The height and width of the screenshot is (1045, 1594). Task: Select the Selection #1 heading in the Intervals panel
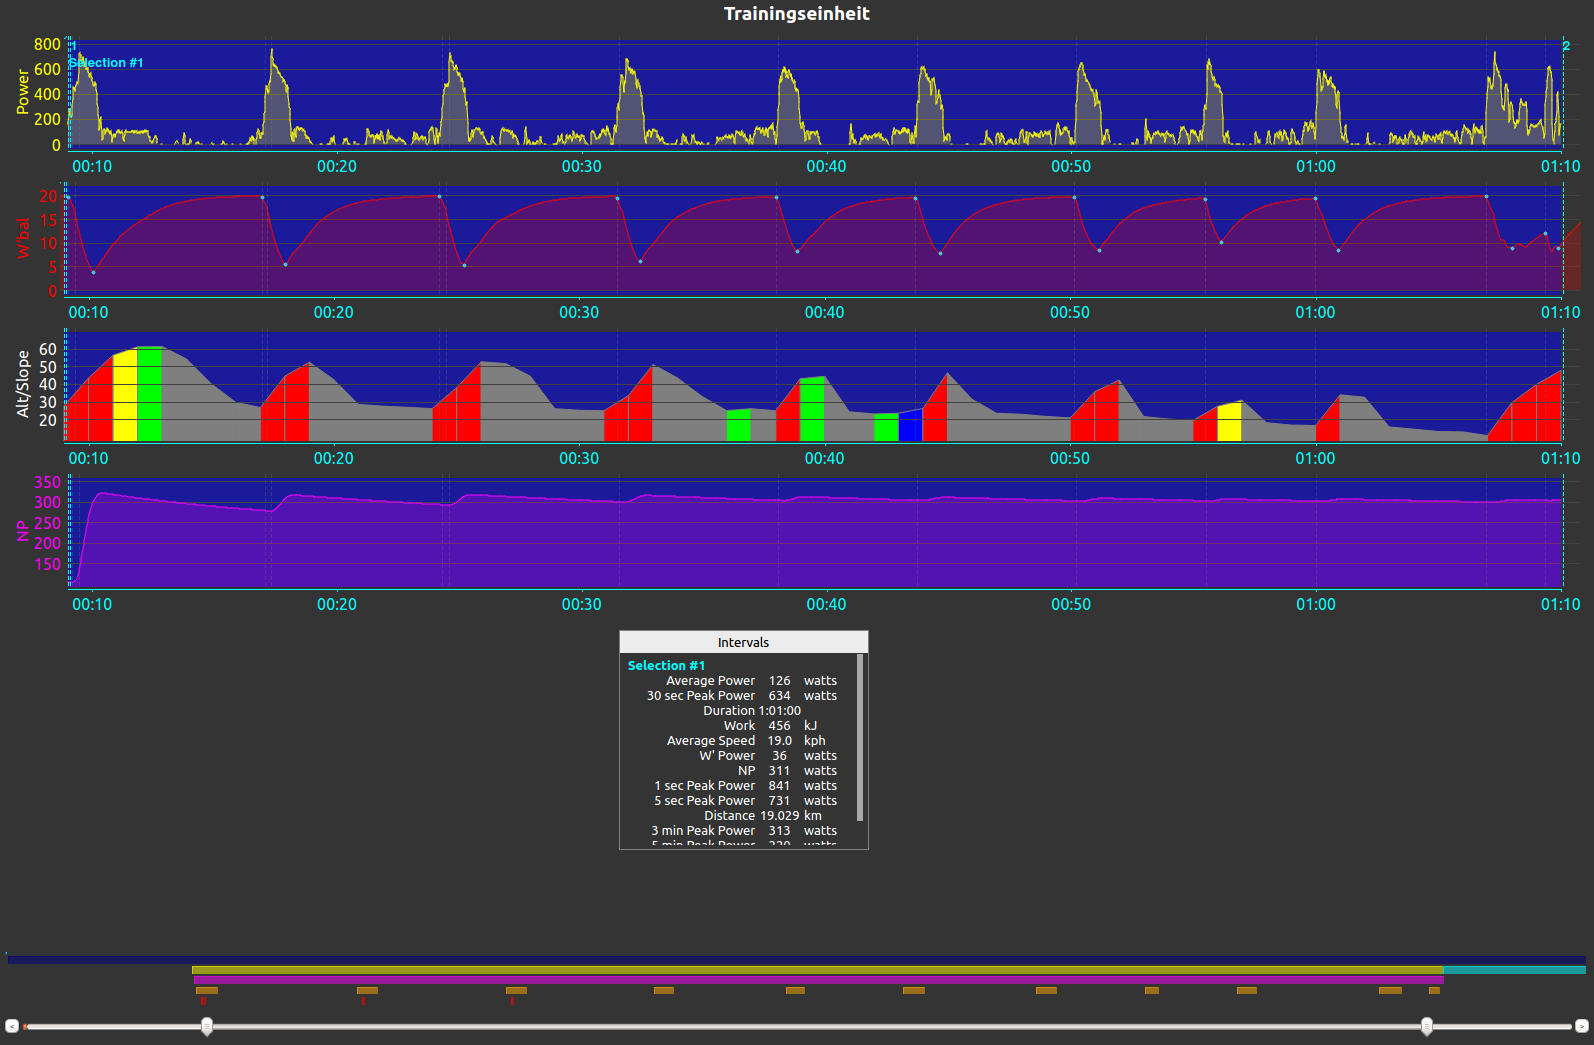(666, 665)
